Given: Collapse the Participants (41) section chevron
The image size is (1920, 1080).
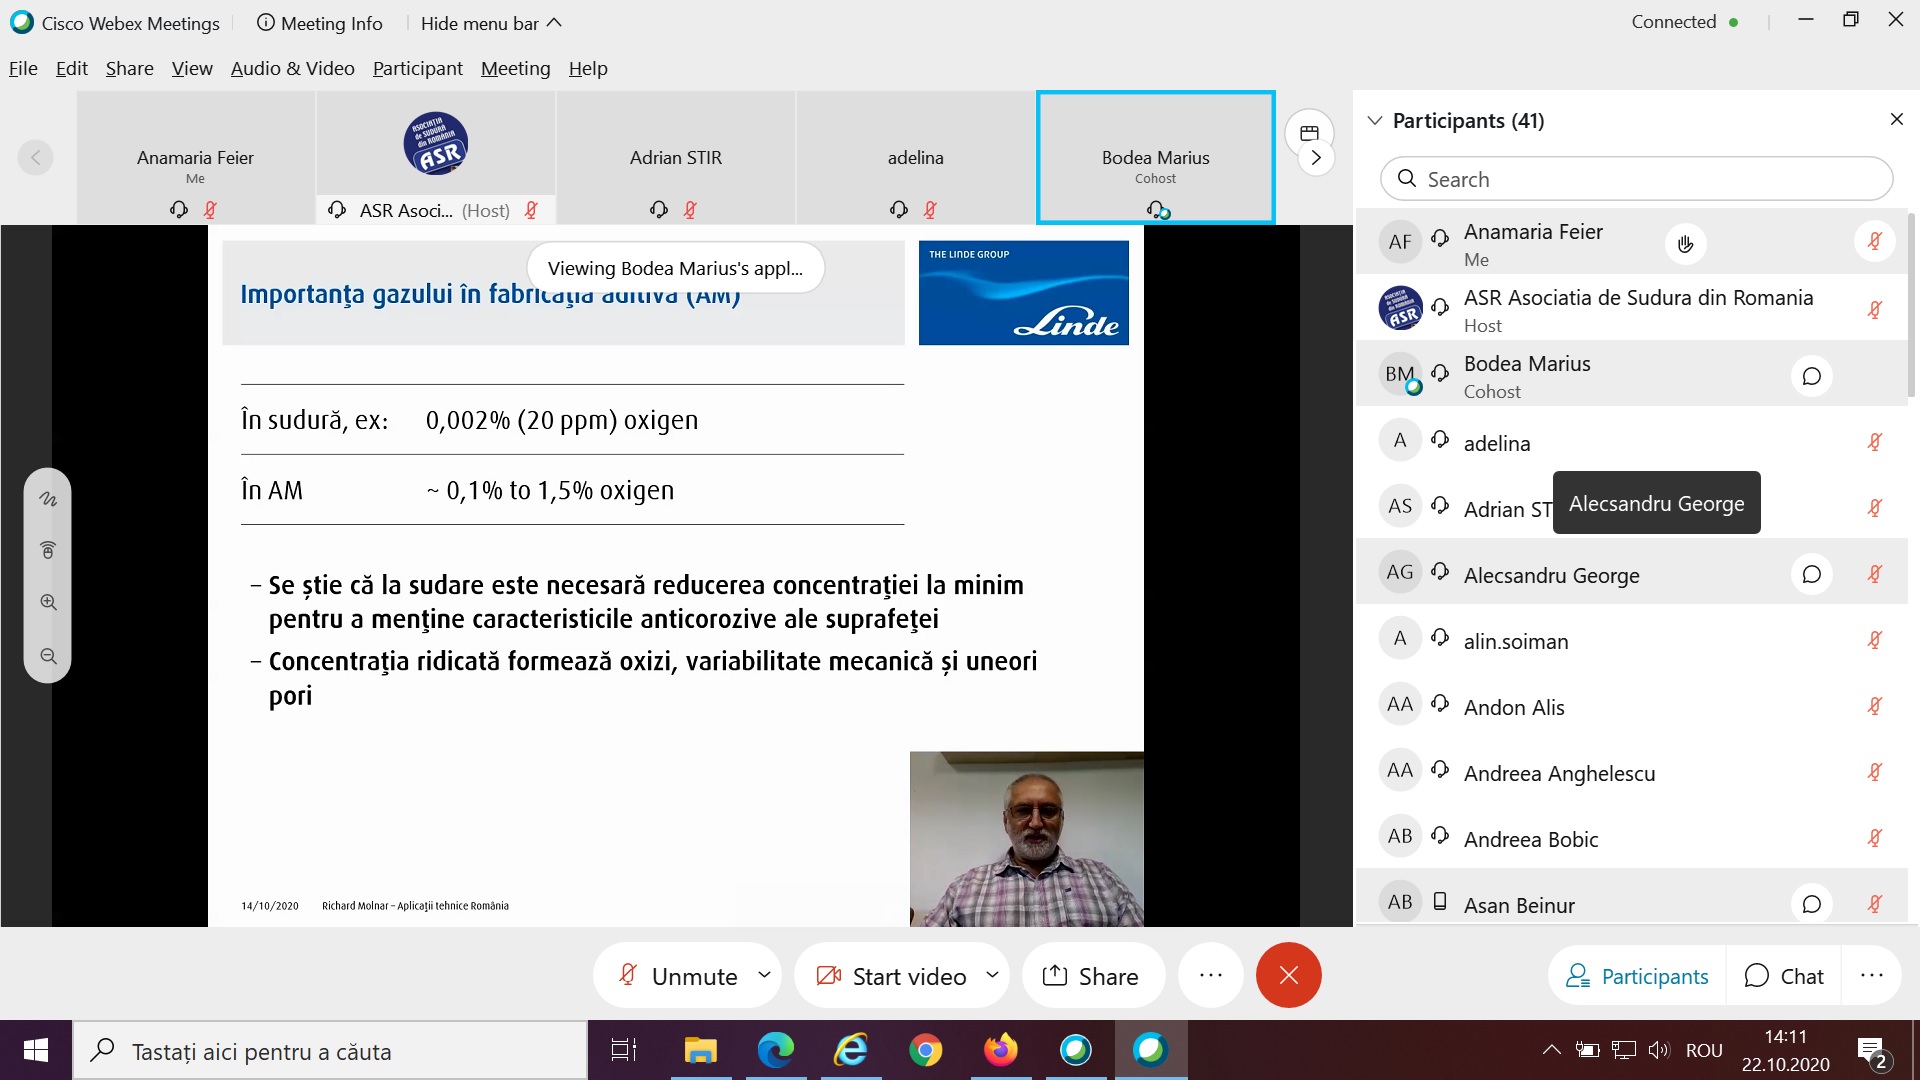Looking at the screenshot, I should point(1375,121).
